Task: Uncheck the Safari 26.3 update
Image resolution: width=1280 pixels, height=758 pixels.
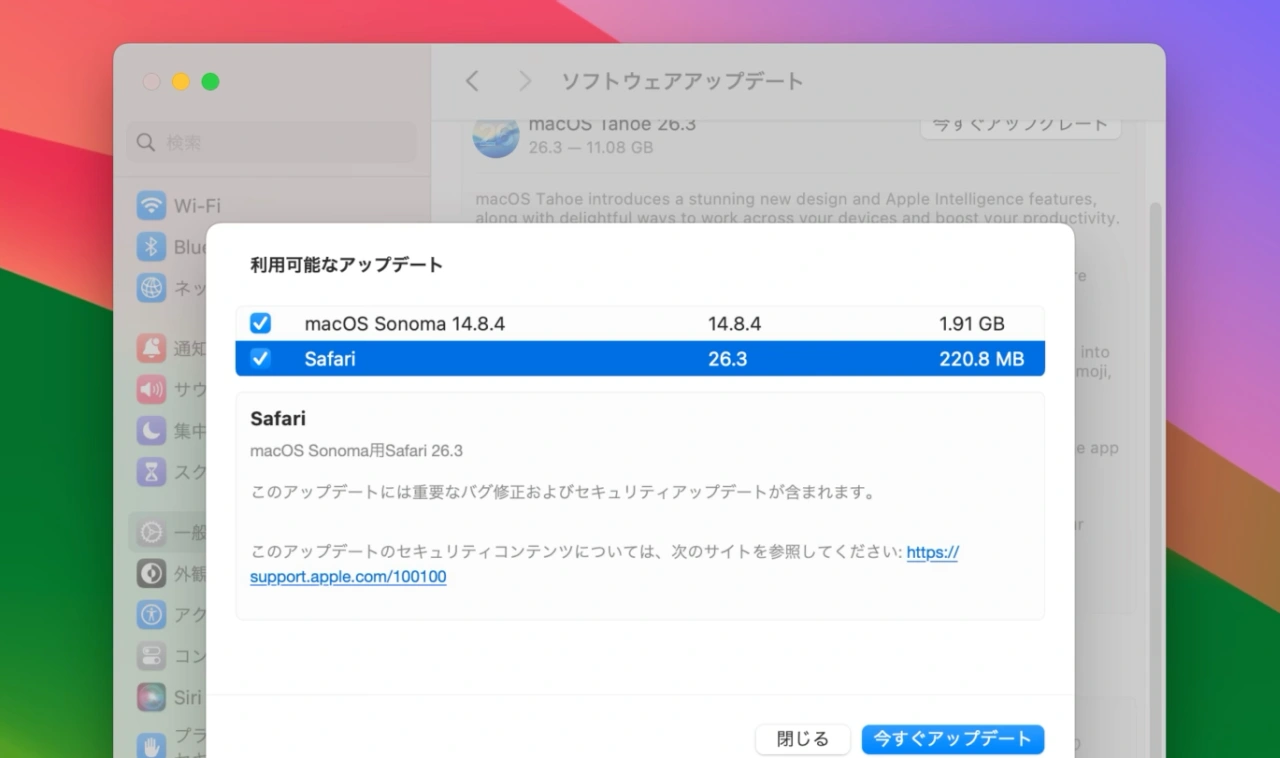Action: click(260, 358)
